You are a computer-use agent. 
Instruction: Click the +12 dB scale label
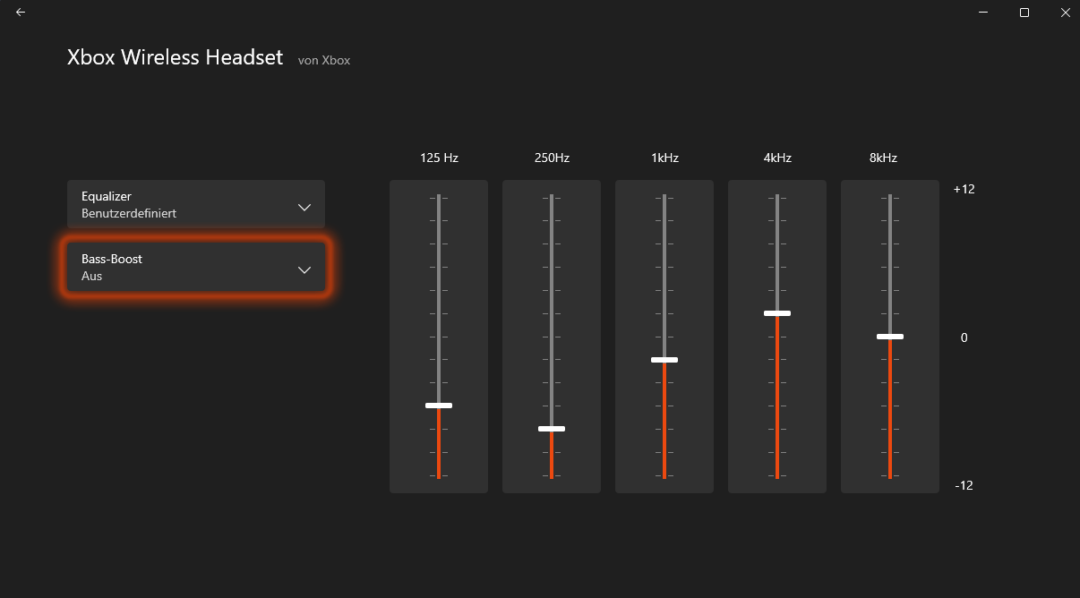[963, 188]
